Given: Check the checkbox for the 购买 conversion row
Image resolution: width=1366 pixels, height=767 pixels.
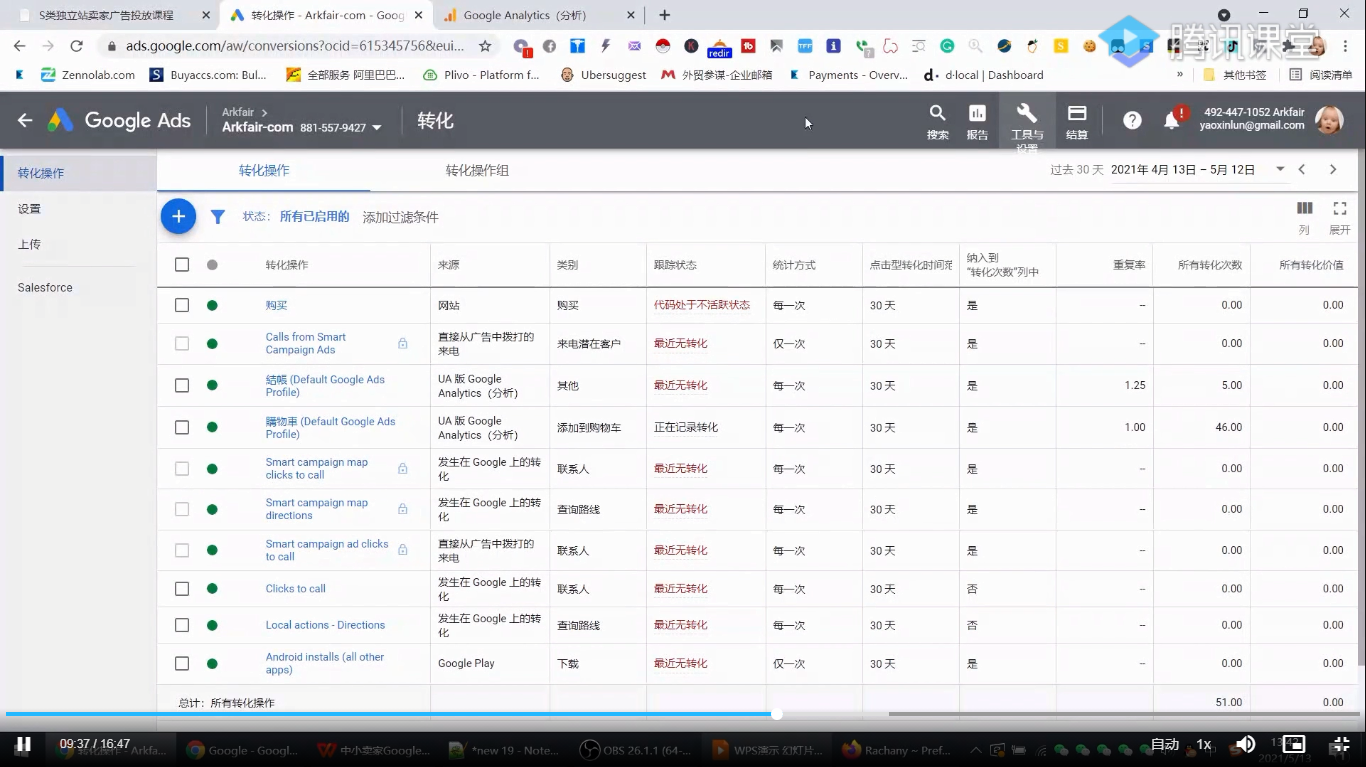Looking at the screenshot, I should pyautogui.click(x=181, y=304).
